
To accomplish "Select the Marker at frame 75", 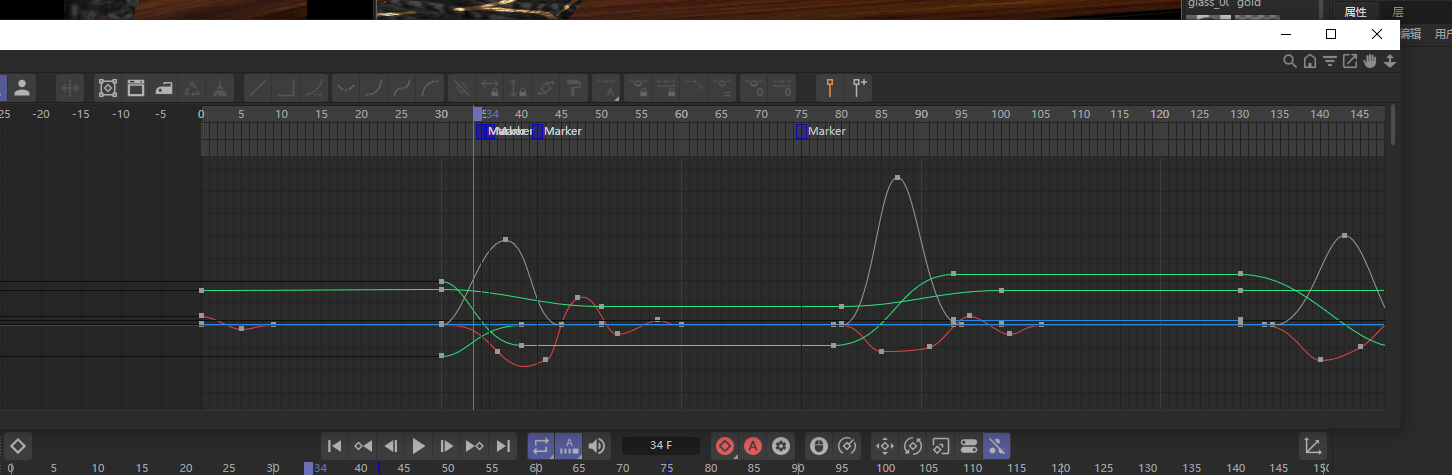I will pos(801,131).
